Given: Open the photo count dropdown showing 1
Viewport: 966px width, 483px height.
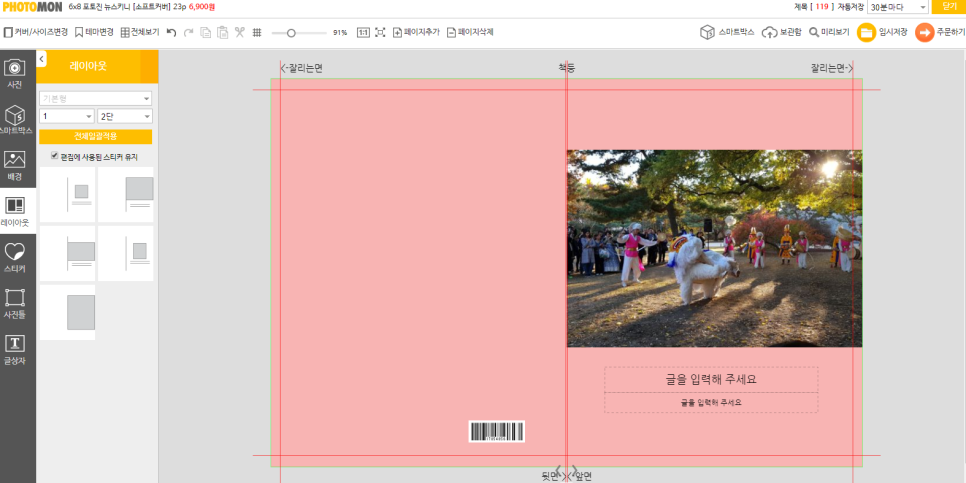Looking at the screenshot, I should 67,116.
